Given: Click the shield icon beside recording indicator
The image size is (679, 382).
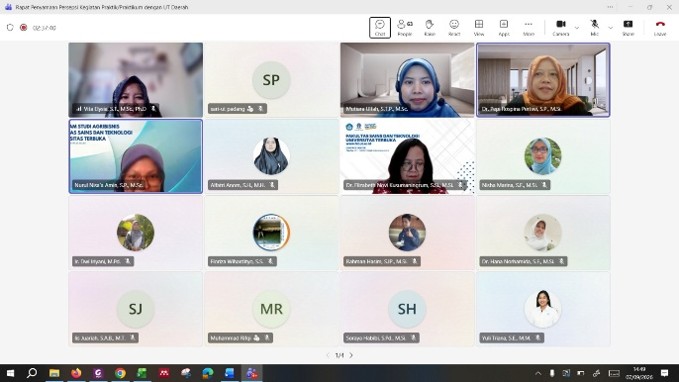Looking at the screenshot, I should click(x=10, y=27).
